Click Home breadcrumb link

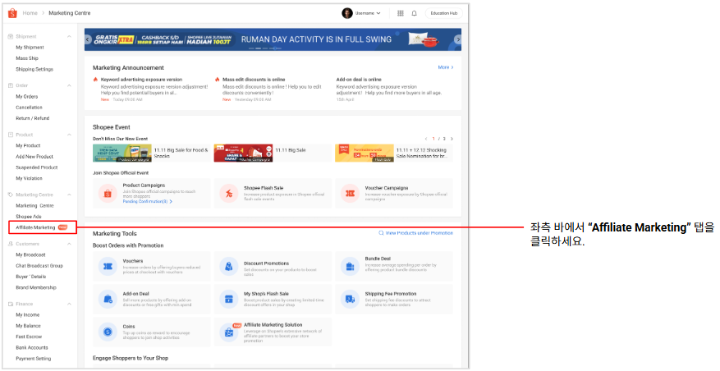coord(30,13)
